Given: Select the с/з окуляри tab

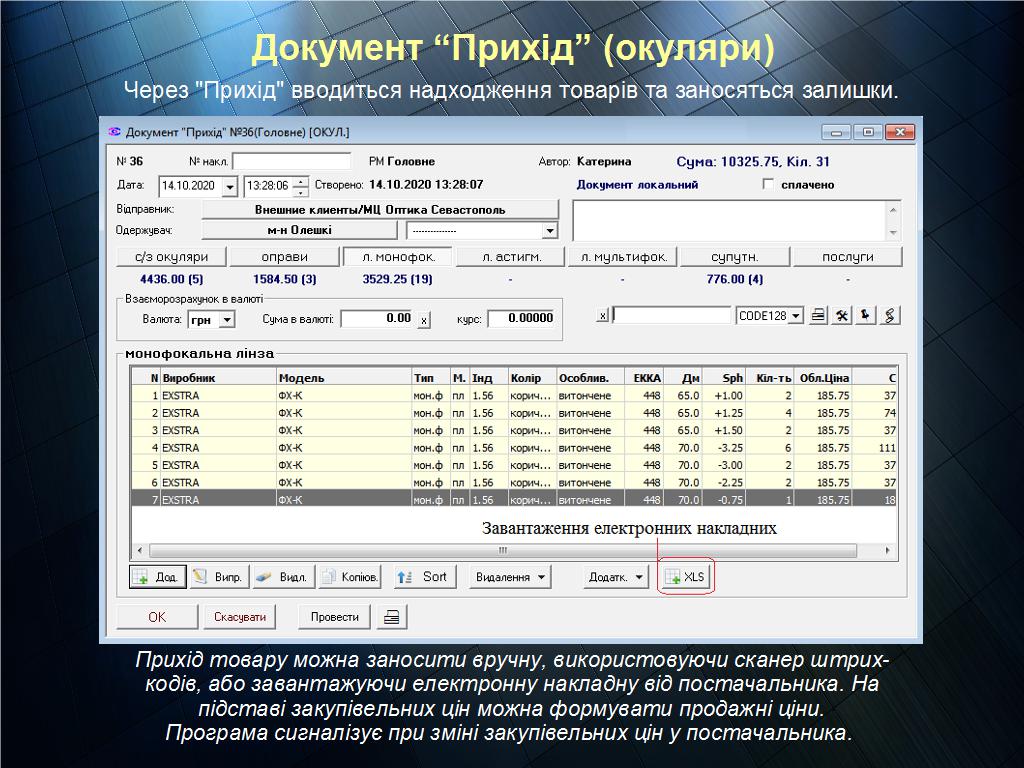Looking at the screenshot, I should coord(171,257).
